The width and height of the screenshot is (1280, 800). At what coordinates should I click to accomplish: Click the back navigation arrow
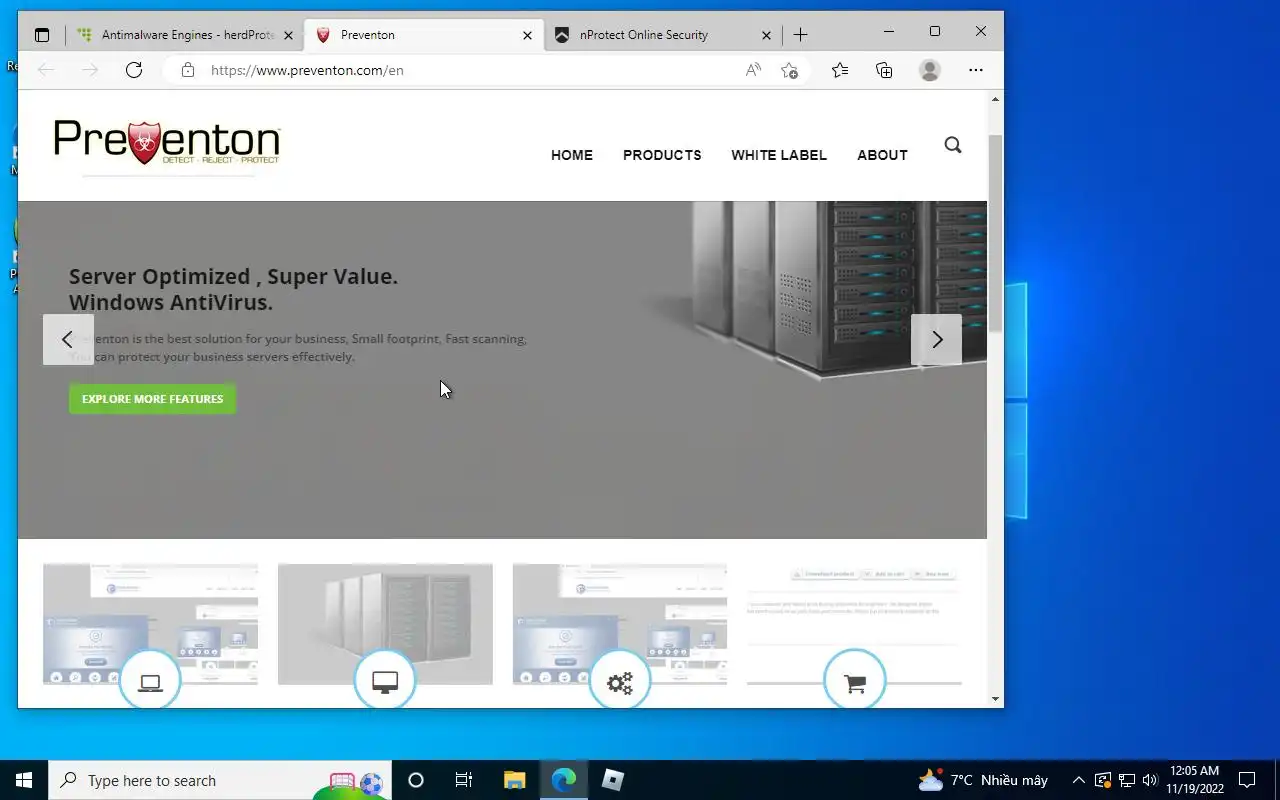[x=45, y=70]
